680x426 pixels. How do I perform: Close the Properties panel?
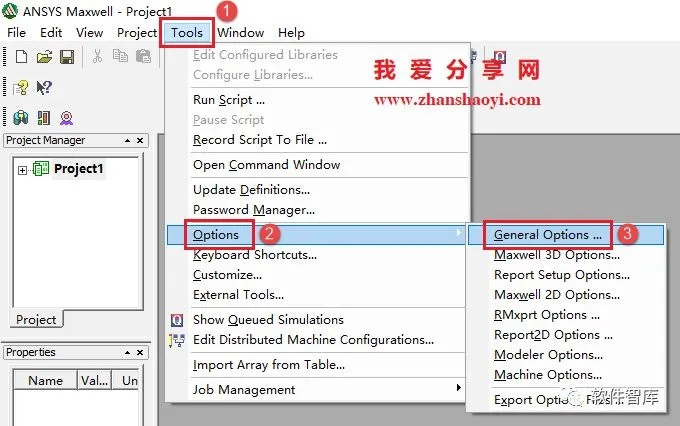click(x=140, y=353)
